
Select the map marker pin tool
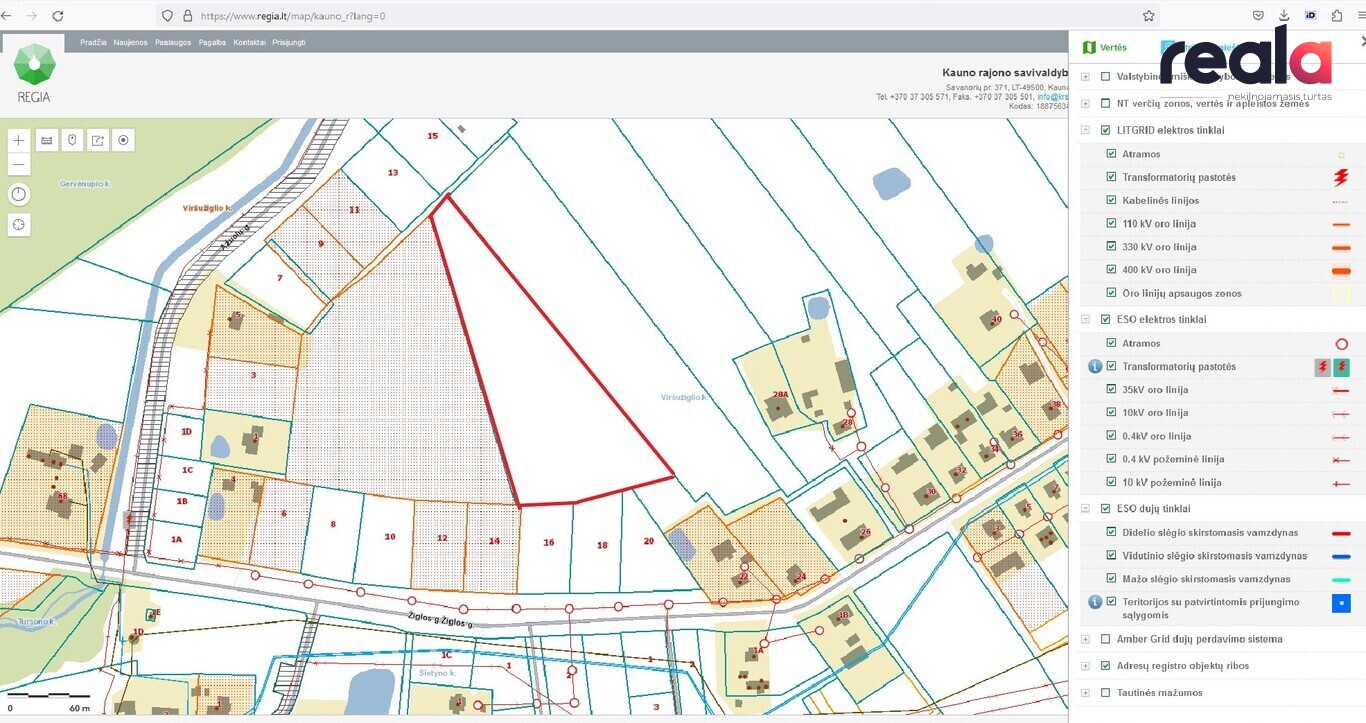[72, 141]
